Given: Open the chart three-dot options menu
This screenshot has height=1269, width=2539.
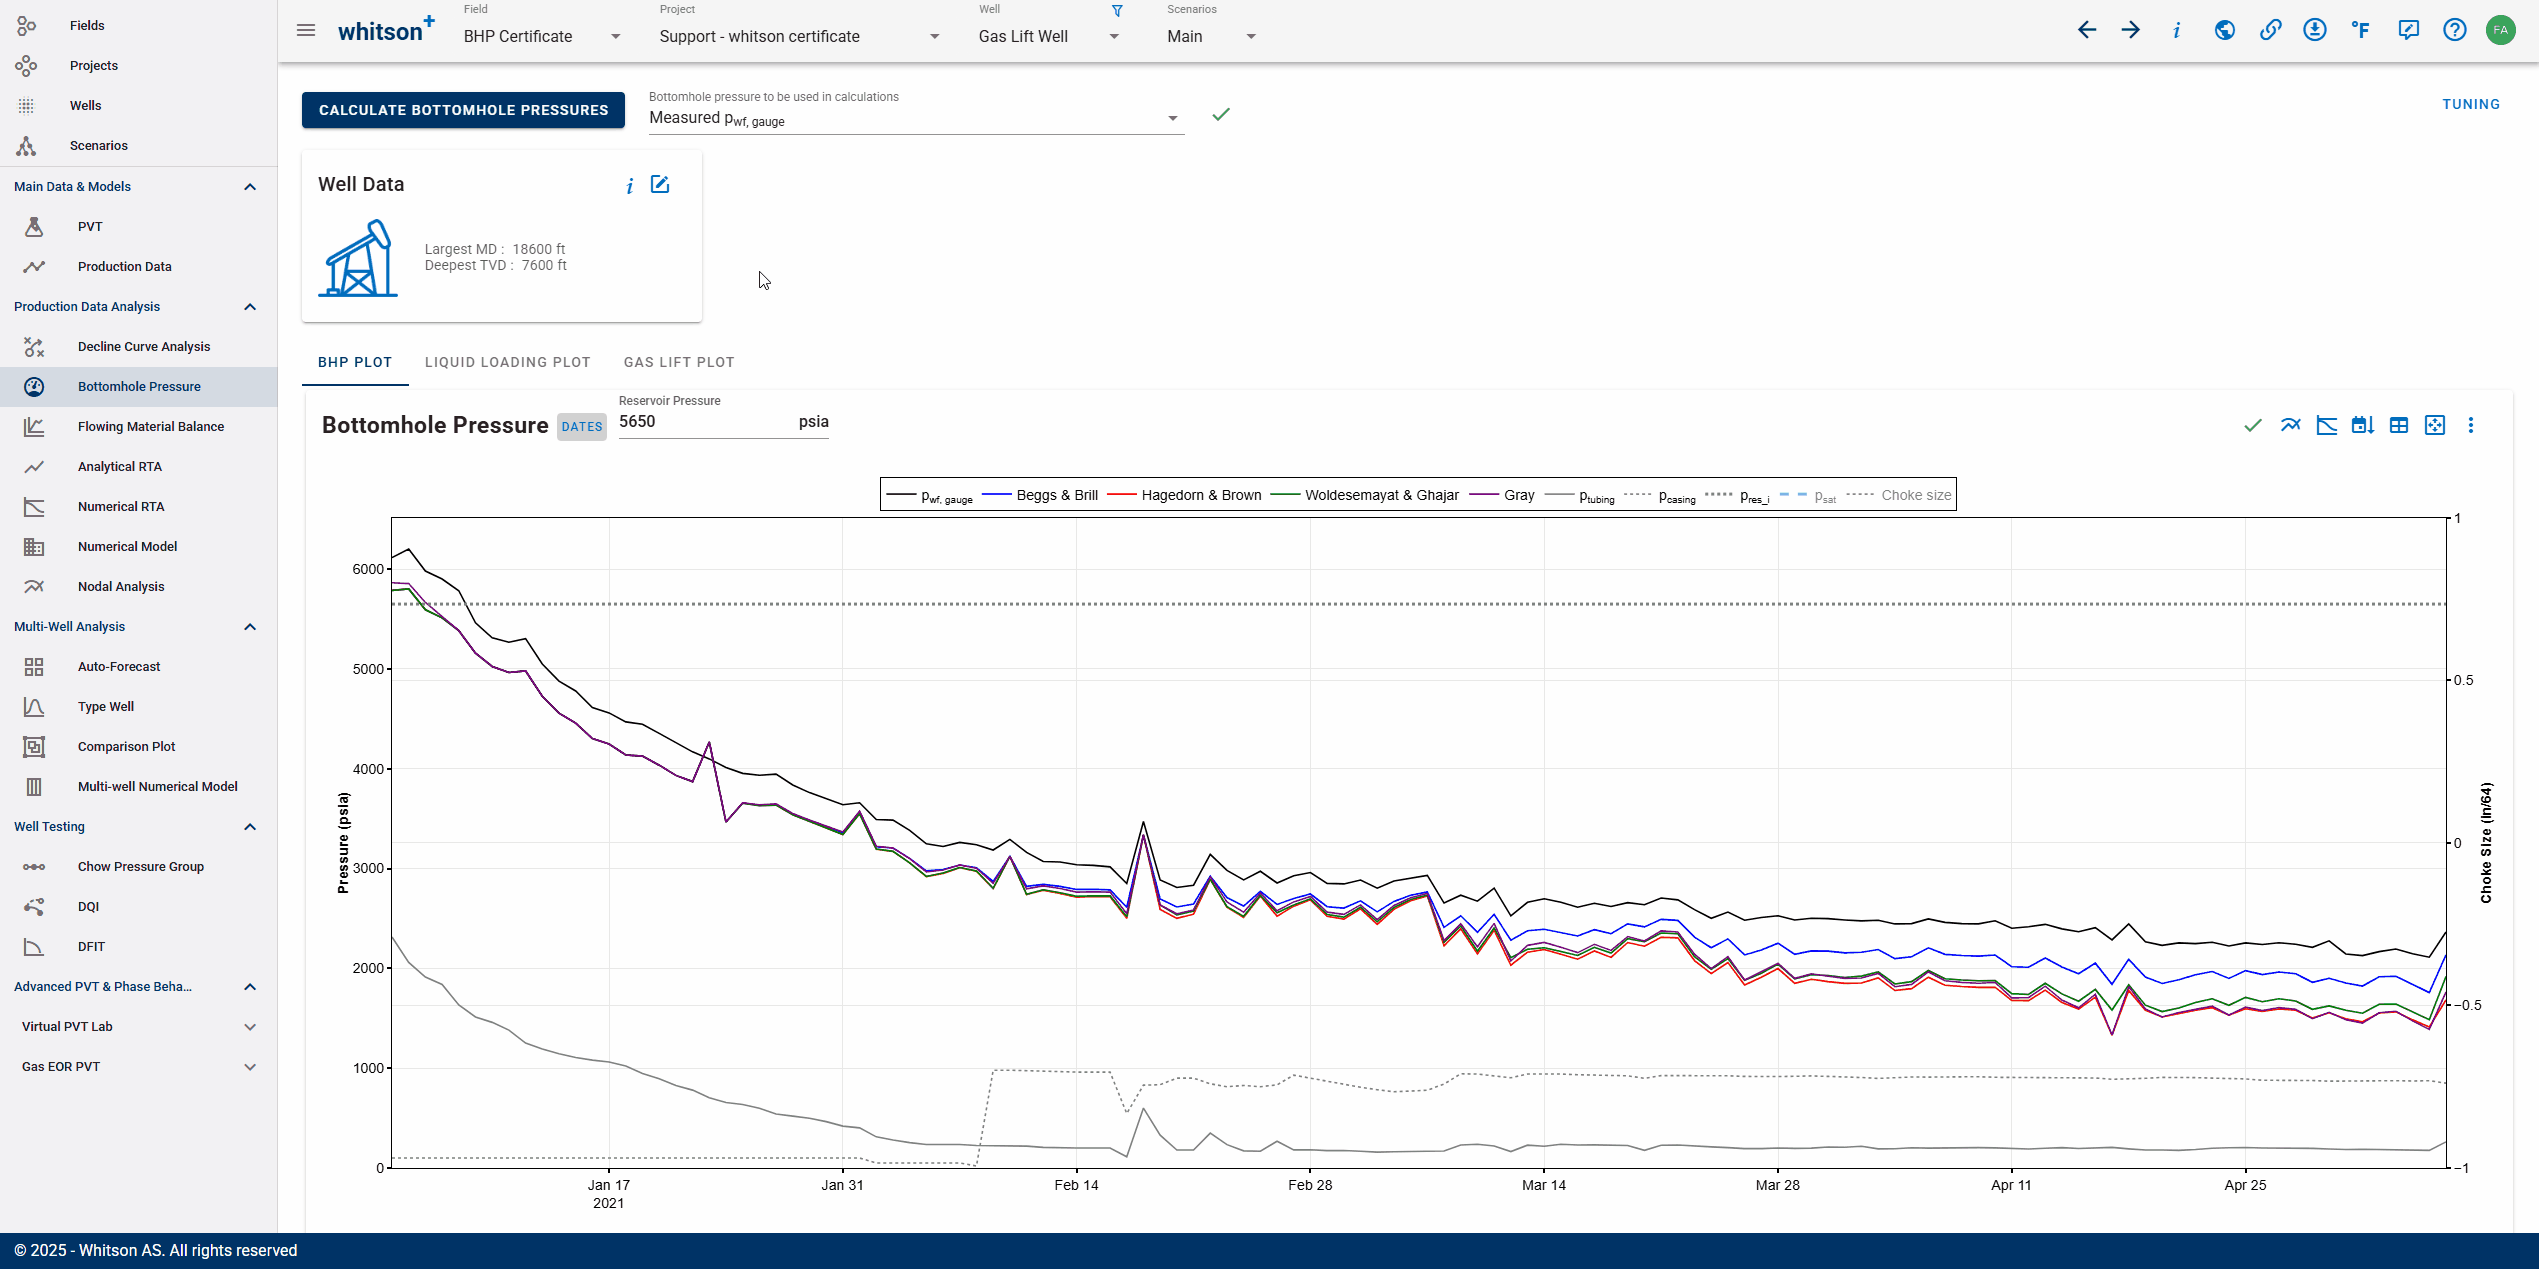Looking at the screenshot, I should (2471, 425).
